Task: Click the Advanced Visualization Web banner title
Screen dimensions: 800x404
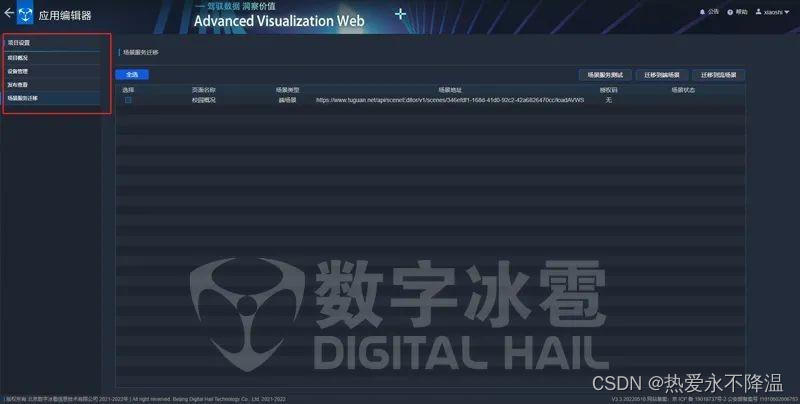Action: [279, 21]
